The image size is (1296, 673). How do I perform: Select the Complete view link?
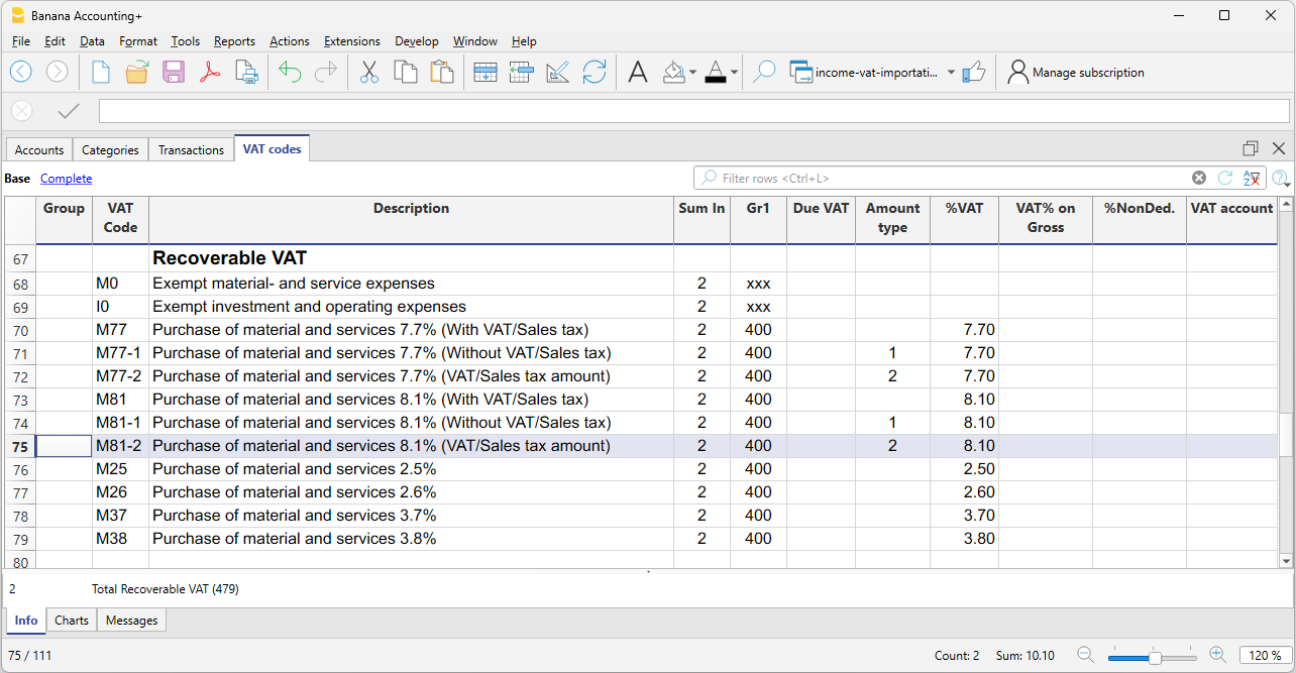tap(66, 178)
